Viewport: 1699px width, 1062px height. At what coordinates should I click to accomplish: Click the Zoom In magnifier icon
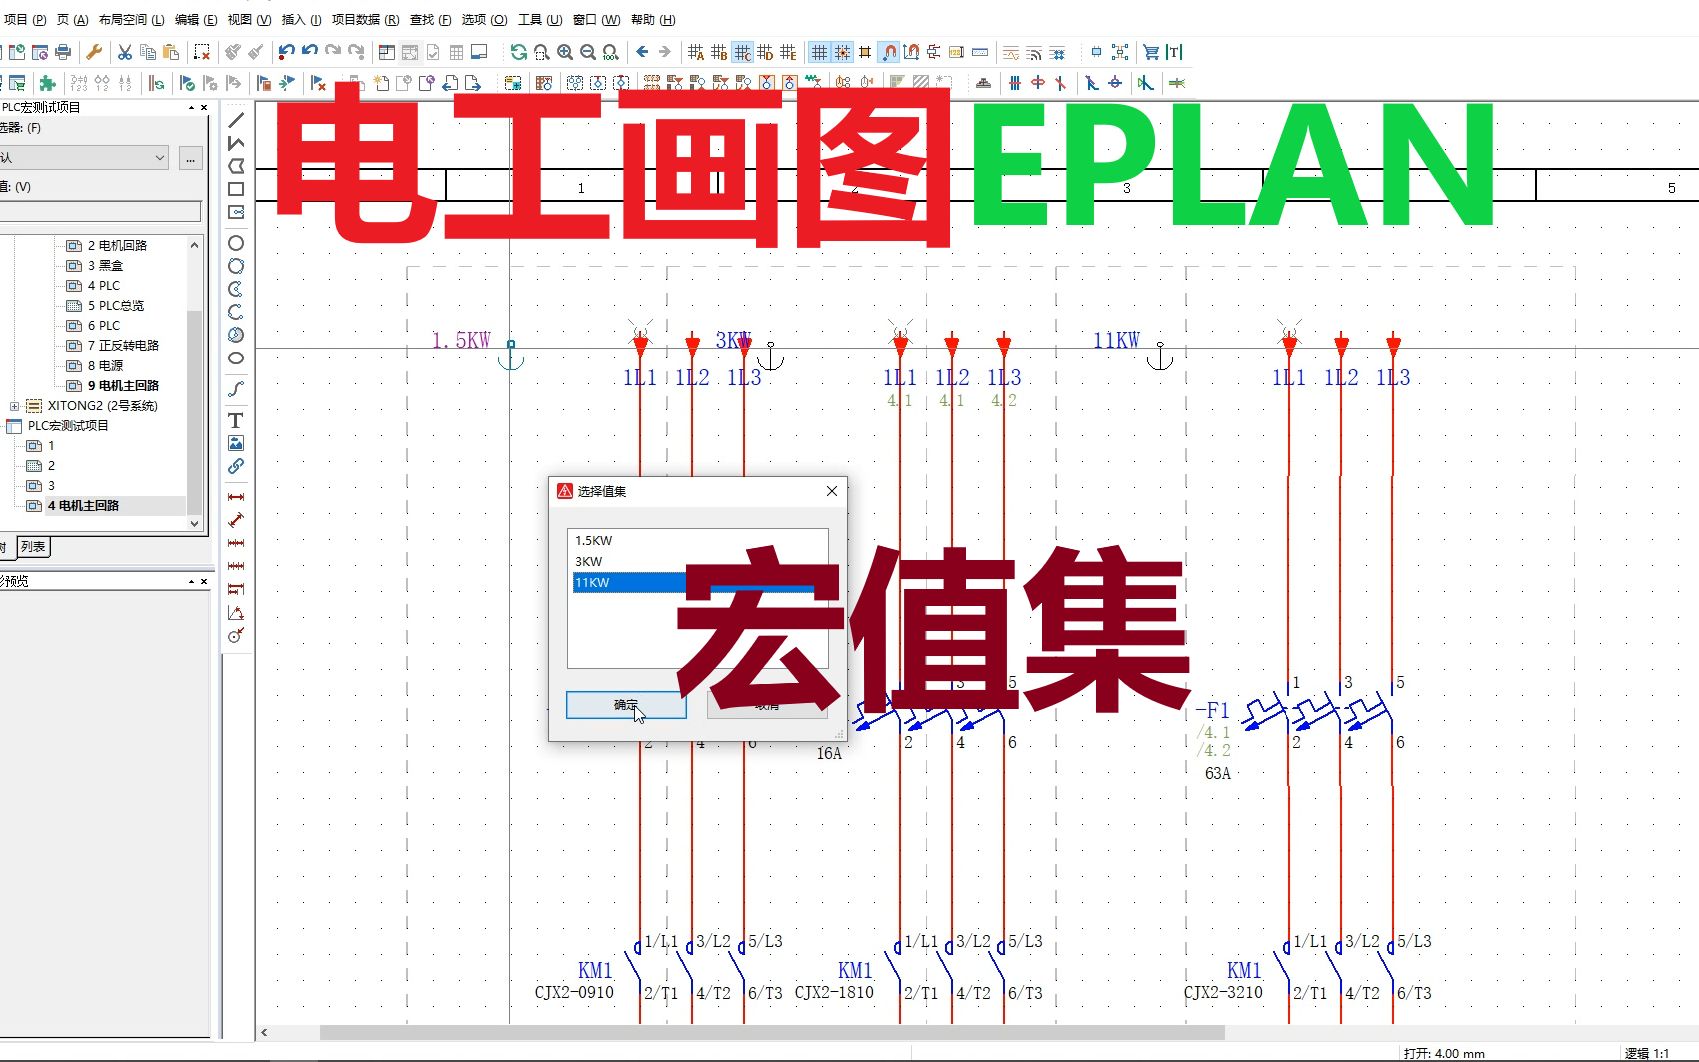click(565, 51)
